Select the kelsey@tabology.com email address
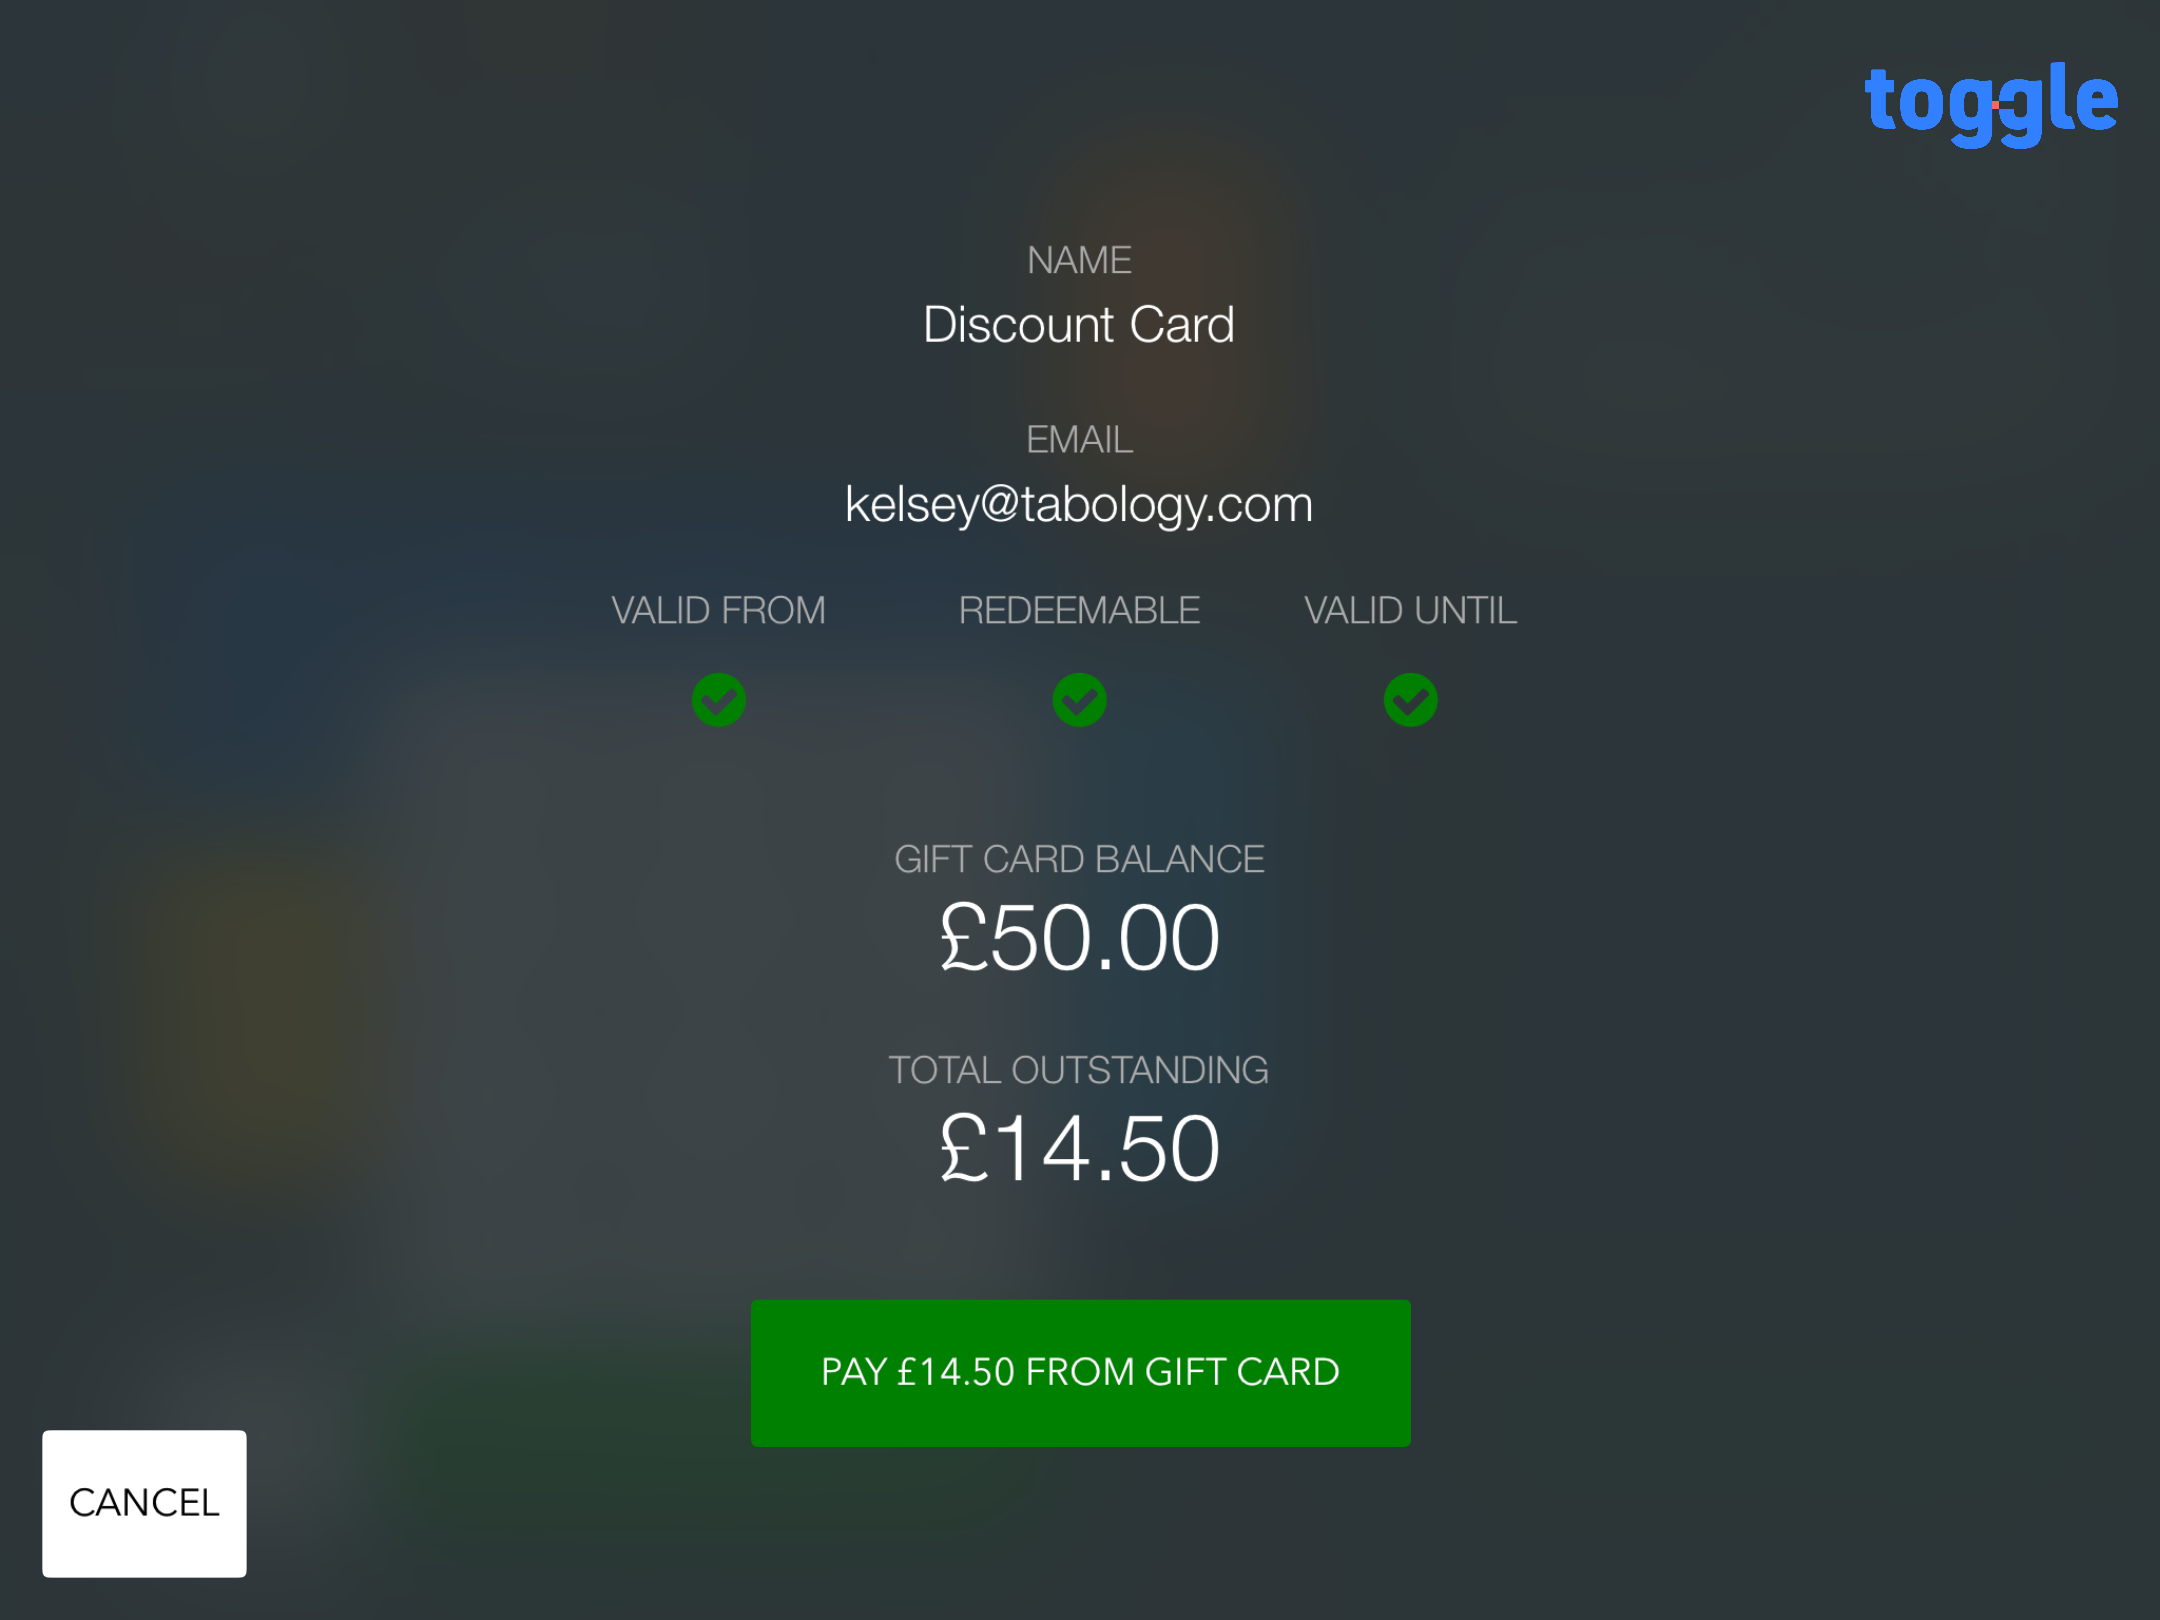This screenshot has width=2160, height=1620. [x=1079, y=505]
